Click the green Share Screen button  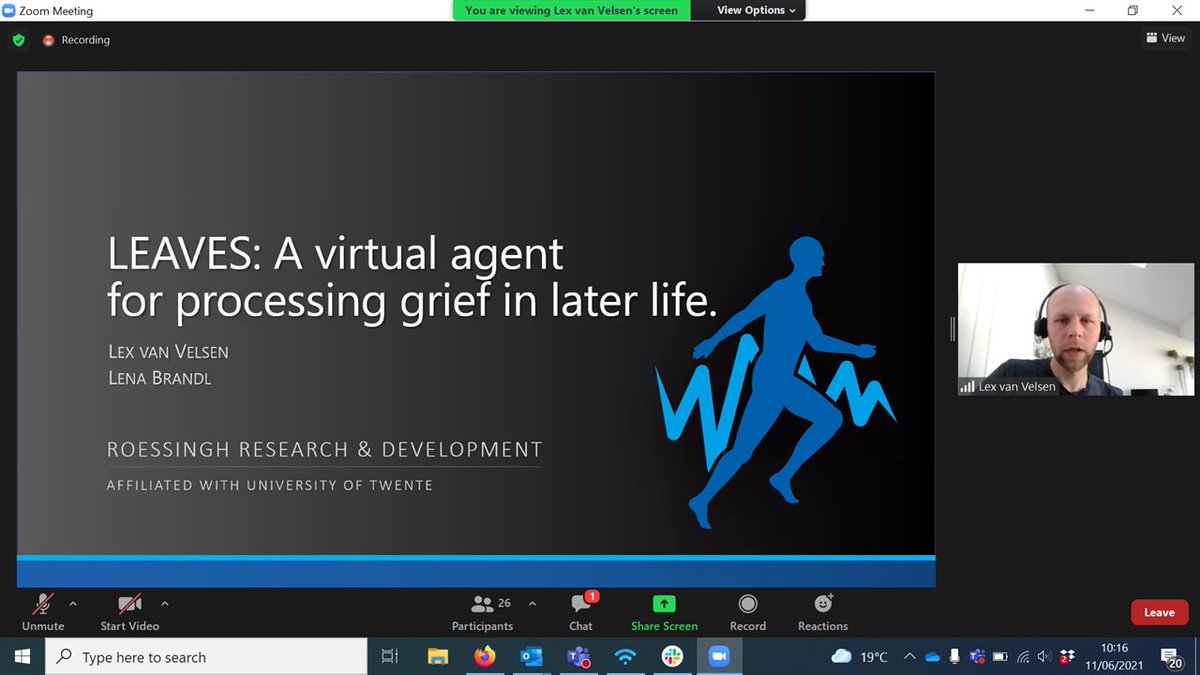point(664,612)
